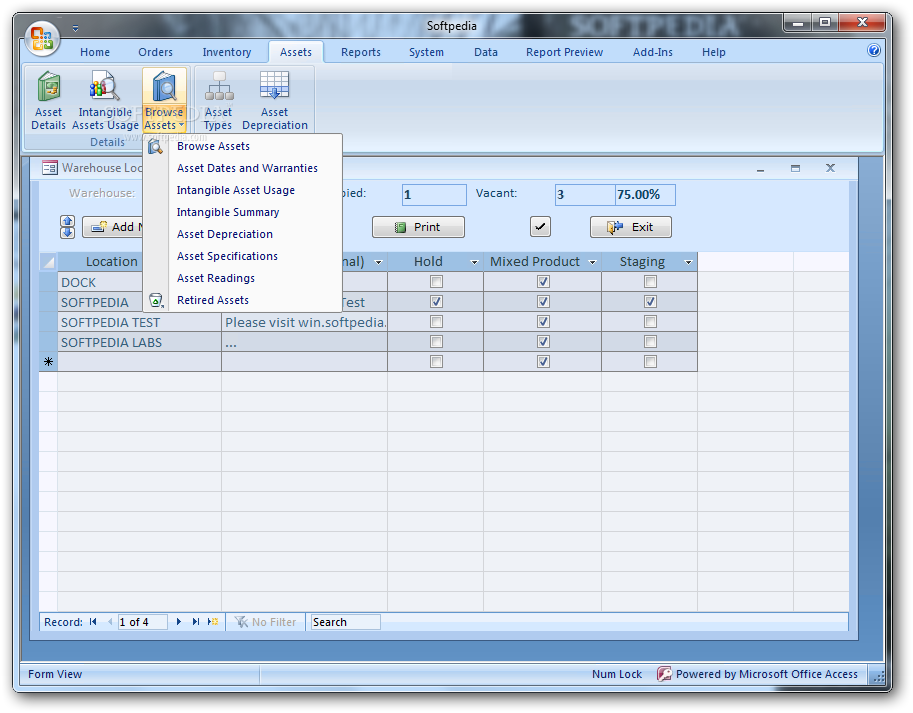Click the Office button orb
The height and width of the screenshot is (713, 913).
[x=42, y=38]
